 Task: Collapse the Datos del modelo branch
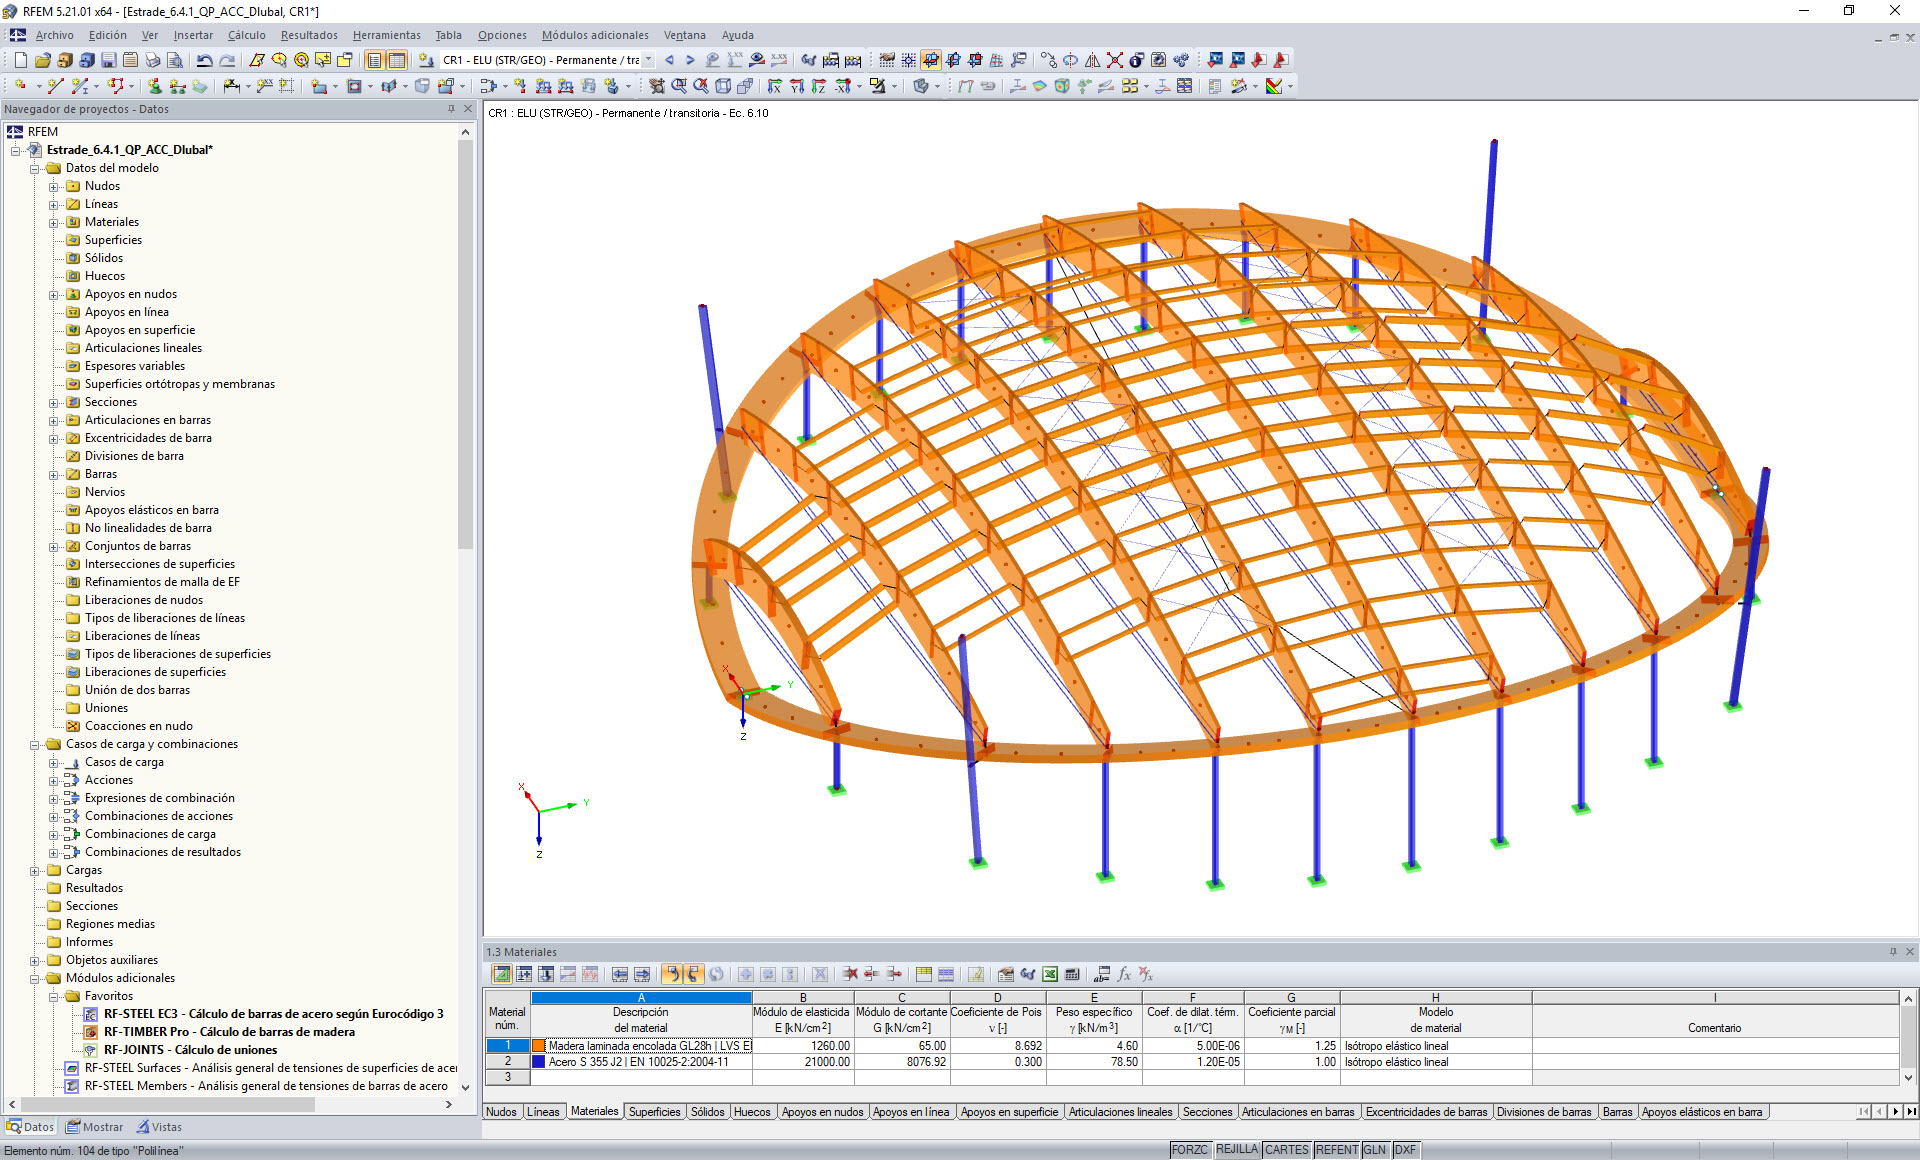coord(36,168)
